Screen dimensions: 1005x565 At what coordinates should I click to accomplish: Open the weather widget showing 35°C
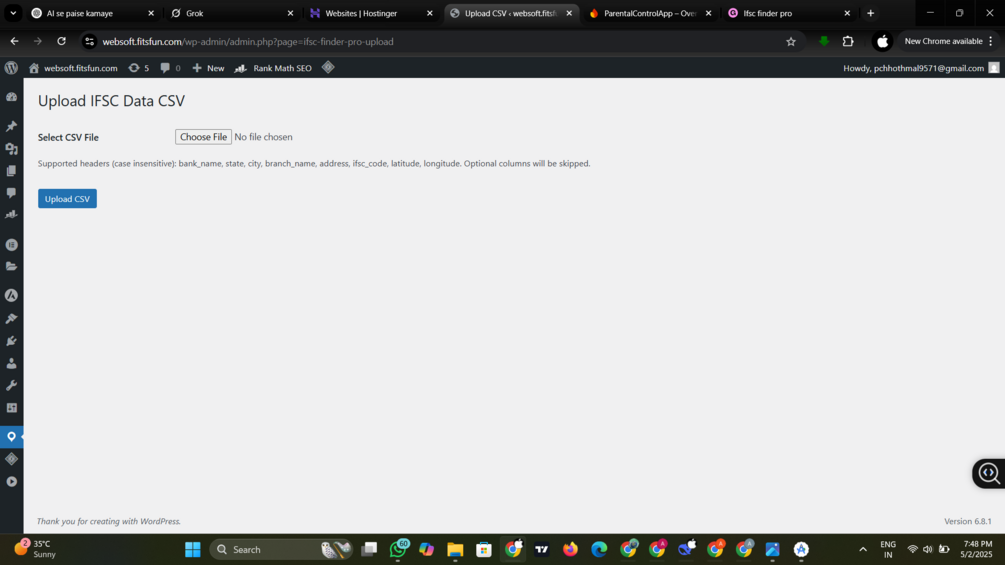[35, 549]
